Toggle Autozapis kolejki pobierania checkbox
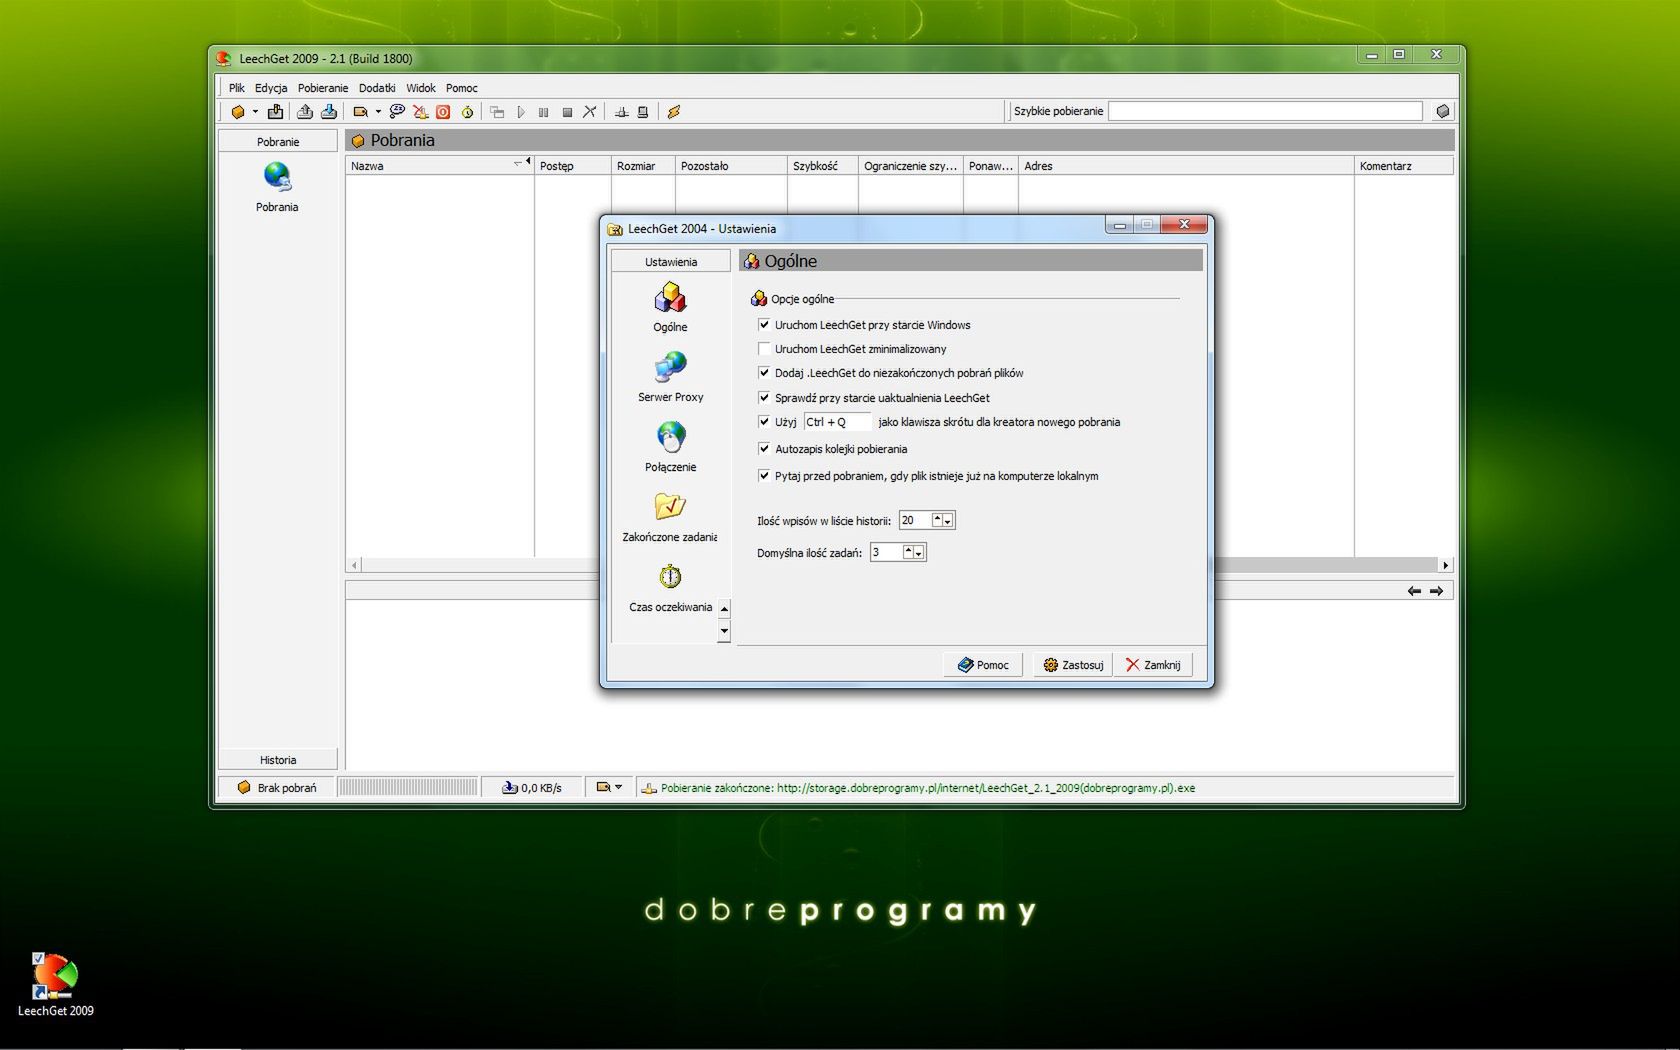This screenshot has width=1680, height=1050. coord(764,449)
